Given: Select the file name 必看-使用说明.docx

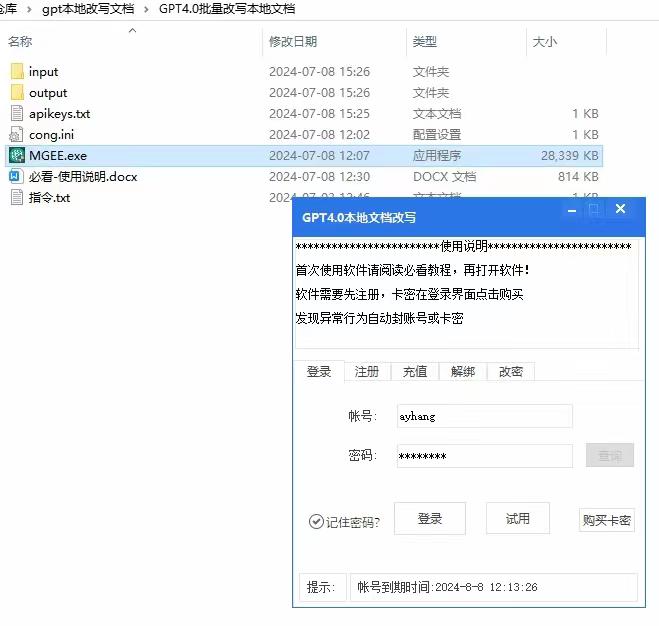Looking at the screenshot, I should click(83, 177).
